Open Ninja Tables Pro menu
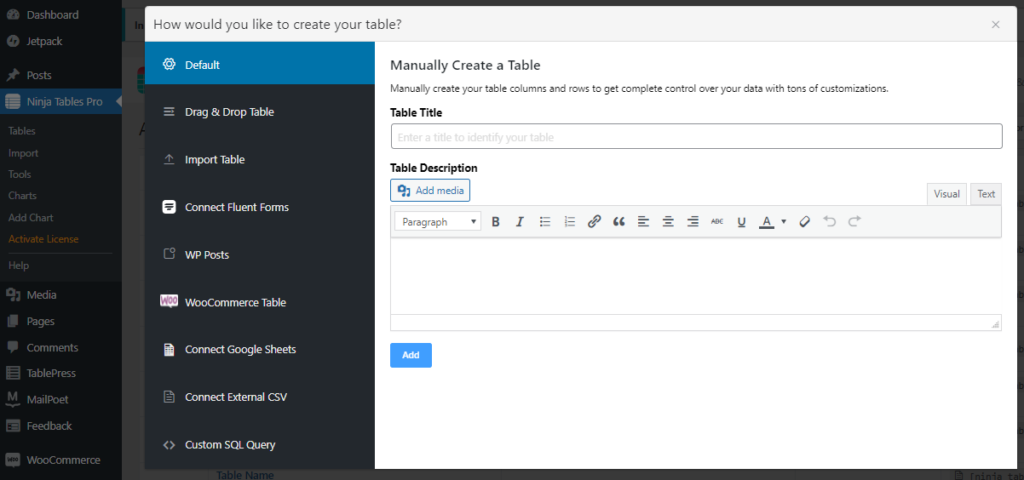 (x=61, y=102)
